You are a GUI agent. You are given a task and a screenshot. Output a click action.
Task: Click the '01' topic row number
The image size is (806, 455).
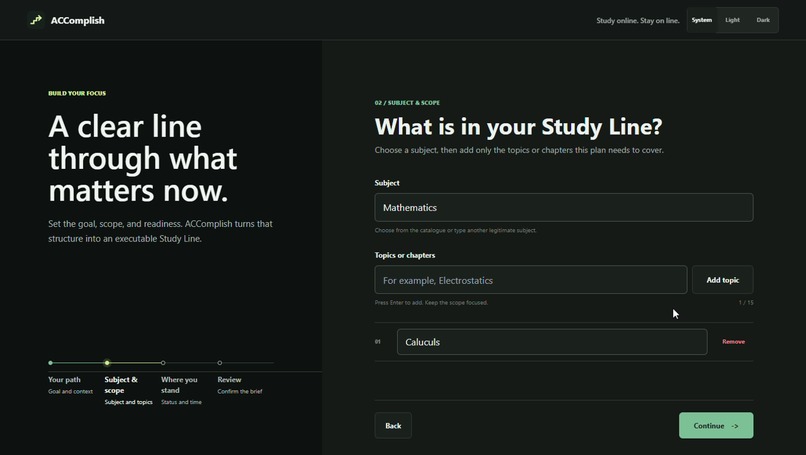pyautogui.click(x=378, y=342)
